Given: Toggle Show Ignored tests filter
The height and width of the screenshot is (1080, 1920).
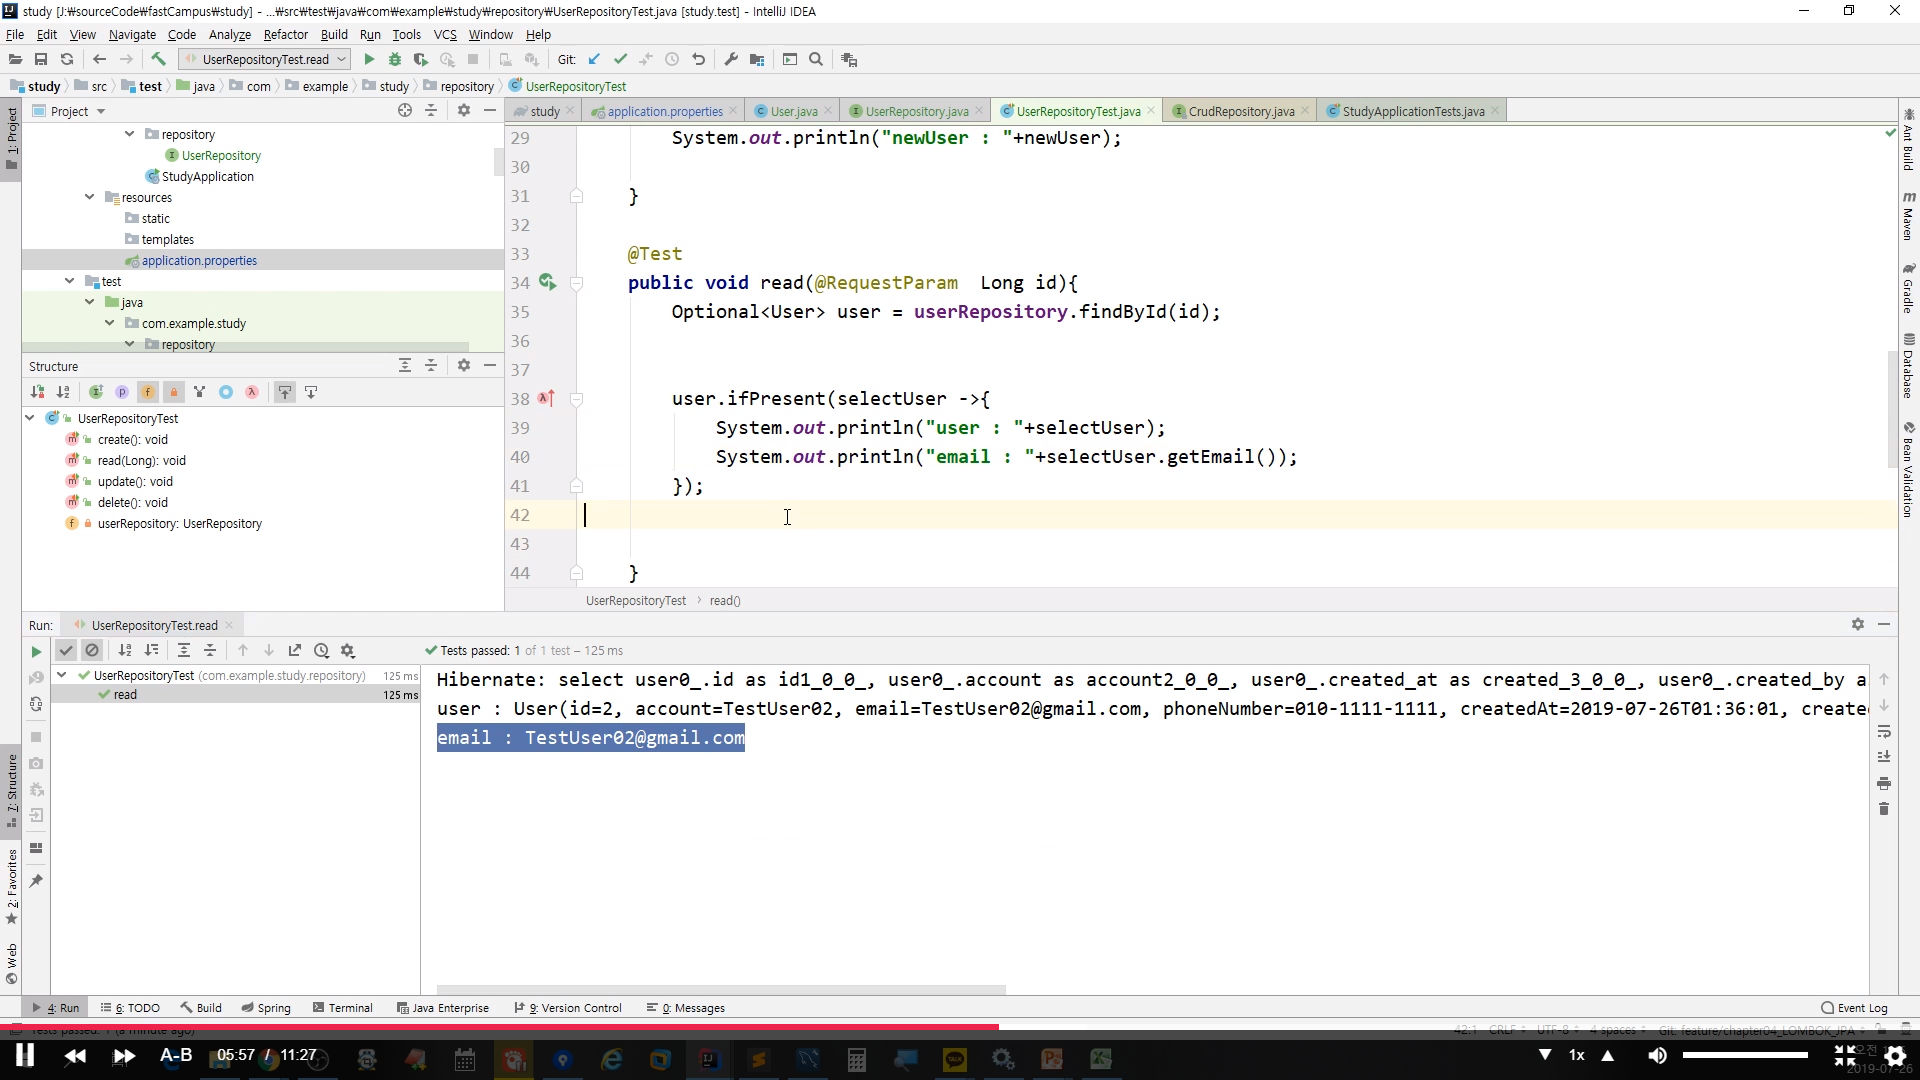Looking at the screenshot, I should tap(92, 651).
